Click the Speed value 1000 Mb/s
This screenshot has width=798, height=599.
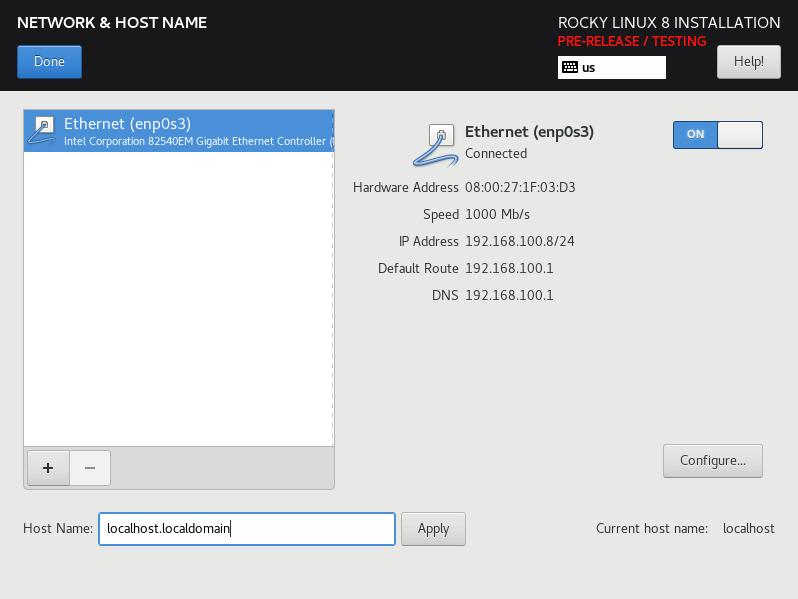pyautogui.click(x=497, y=214)
